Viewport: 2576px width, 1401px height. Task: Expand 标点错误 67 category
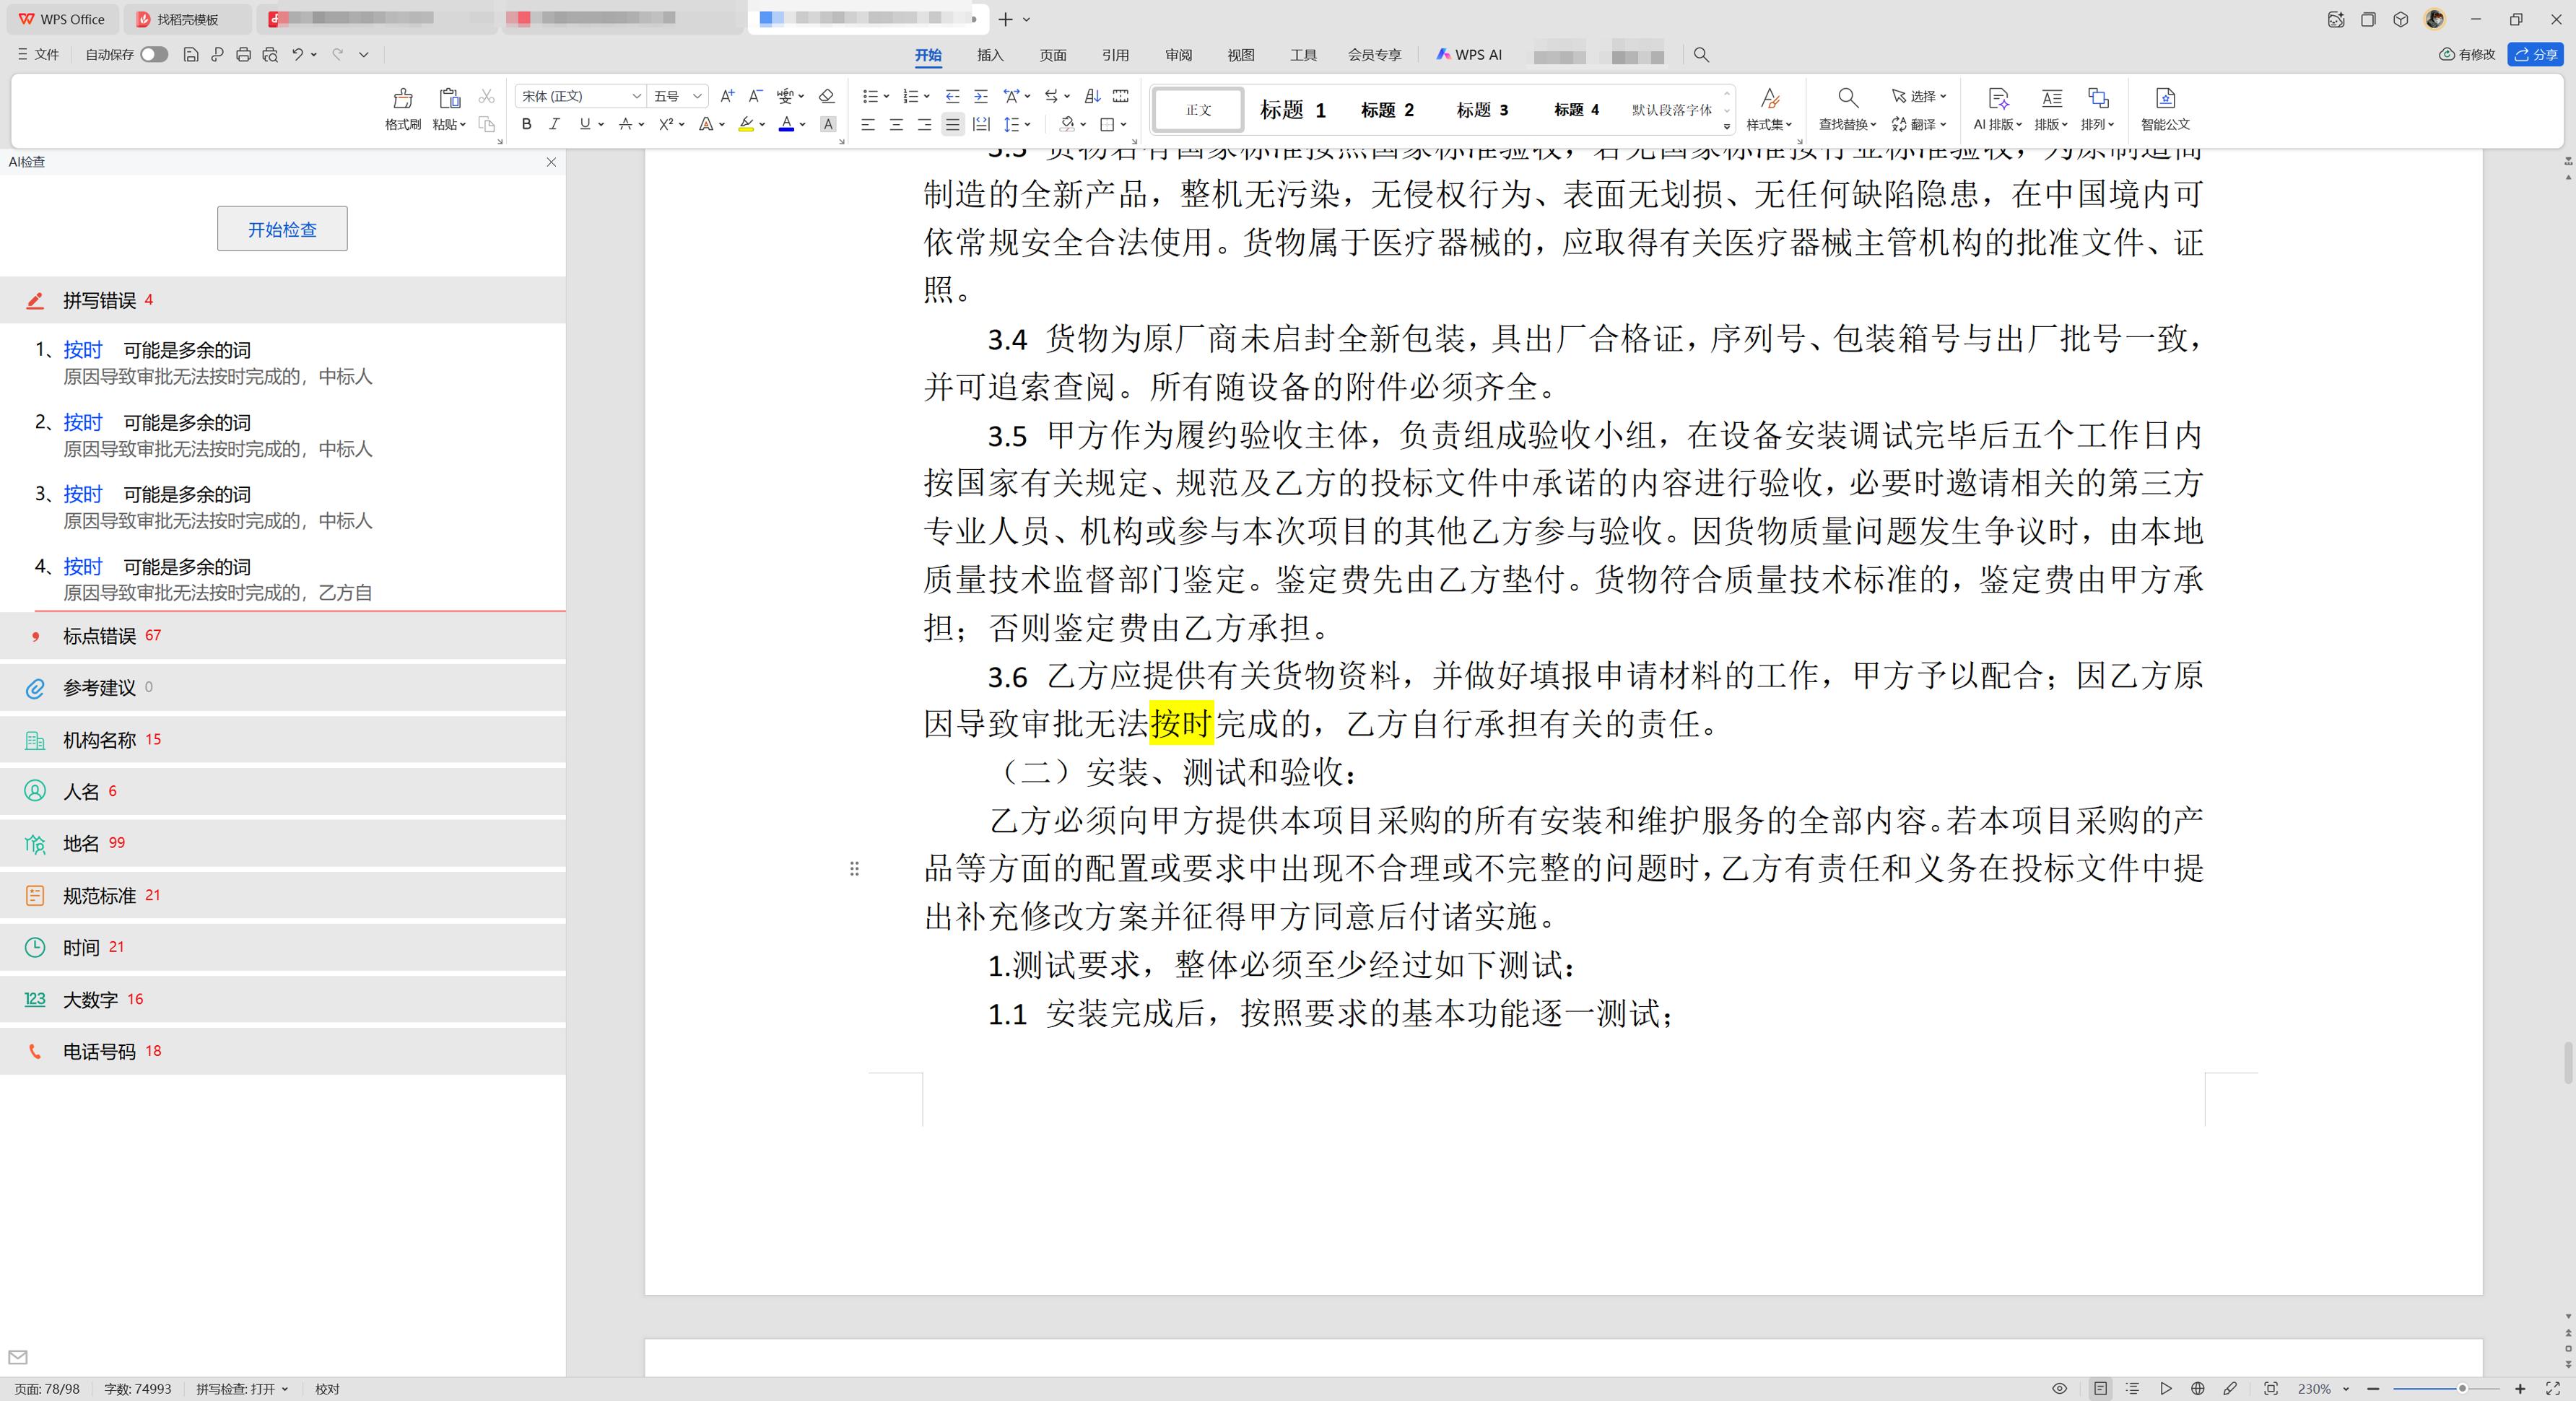(283, 636)
